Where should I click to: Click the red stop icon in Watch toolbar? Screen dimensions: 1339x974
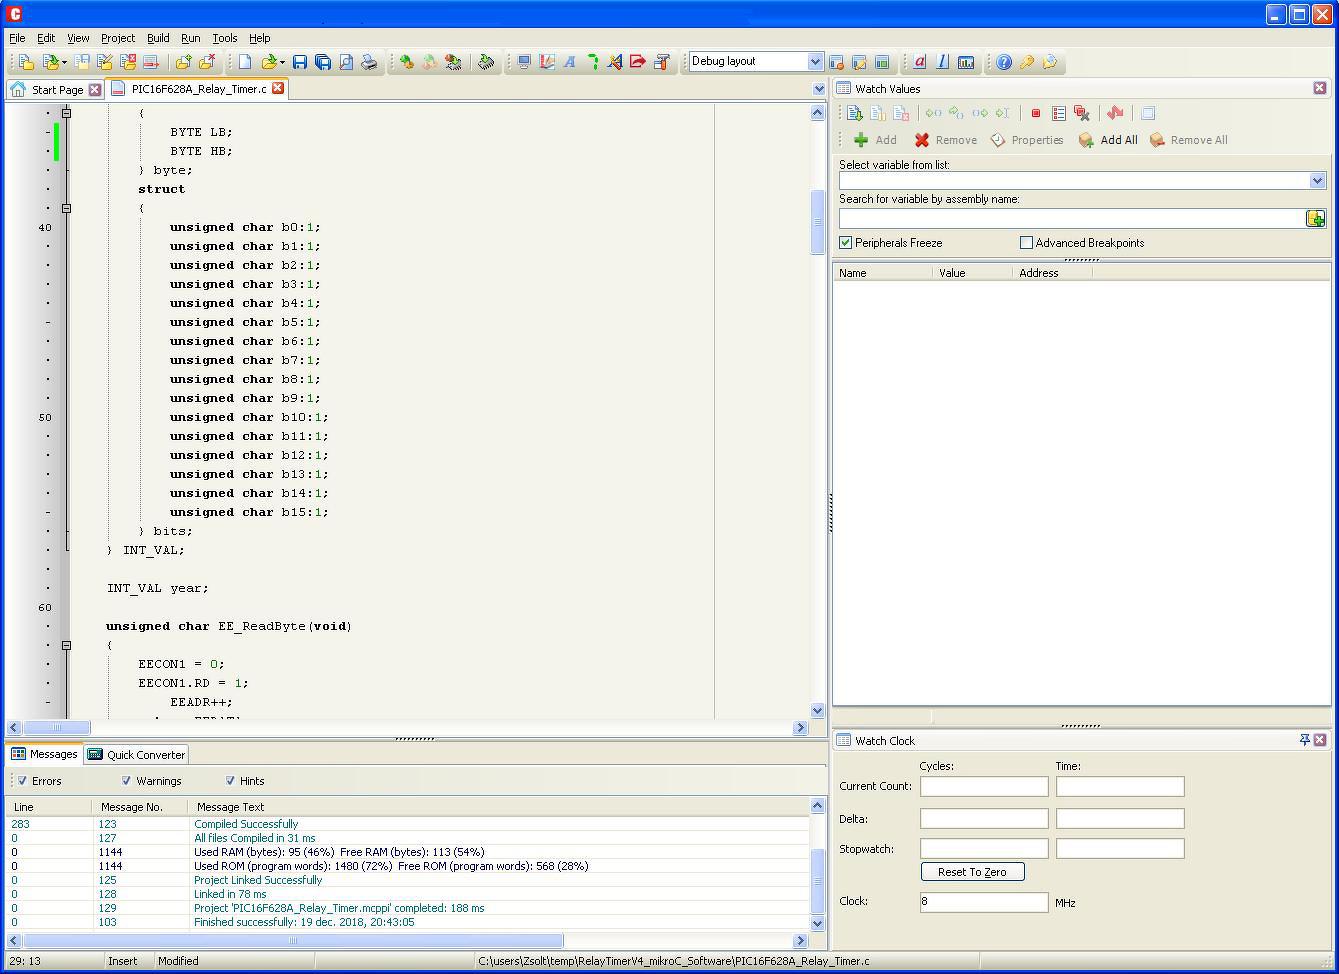coord(1036,113)
